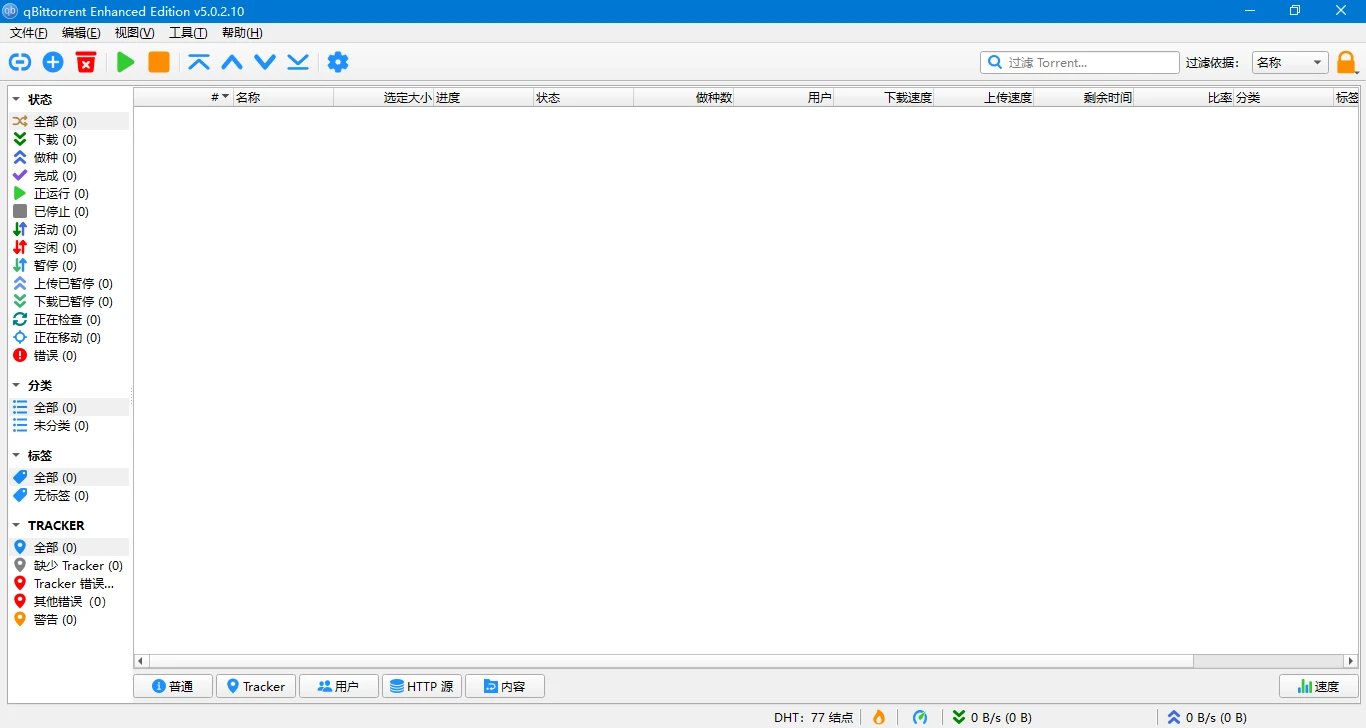Image resolution: width=1366 pixels, height=728 pixels.
Task: Collapse the 状态 sidebar section
Action: pos(16,99)
